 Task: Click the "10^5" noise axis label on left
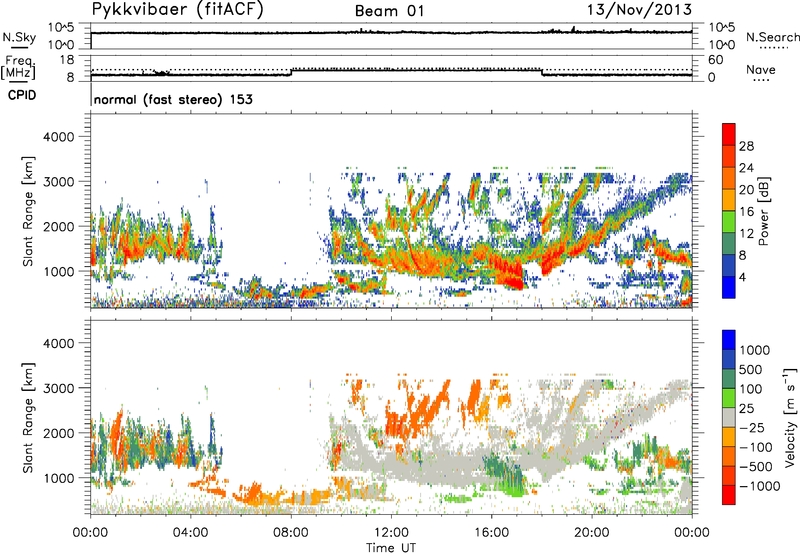pyautogui.click(x=61, y=27)
